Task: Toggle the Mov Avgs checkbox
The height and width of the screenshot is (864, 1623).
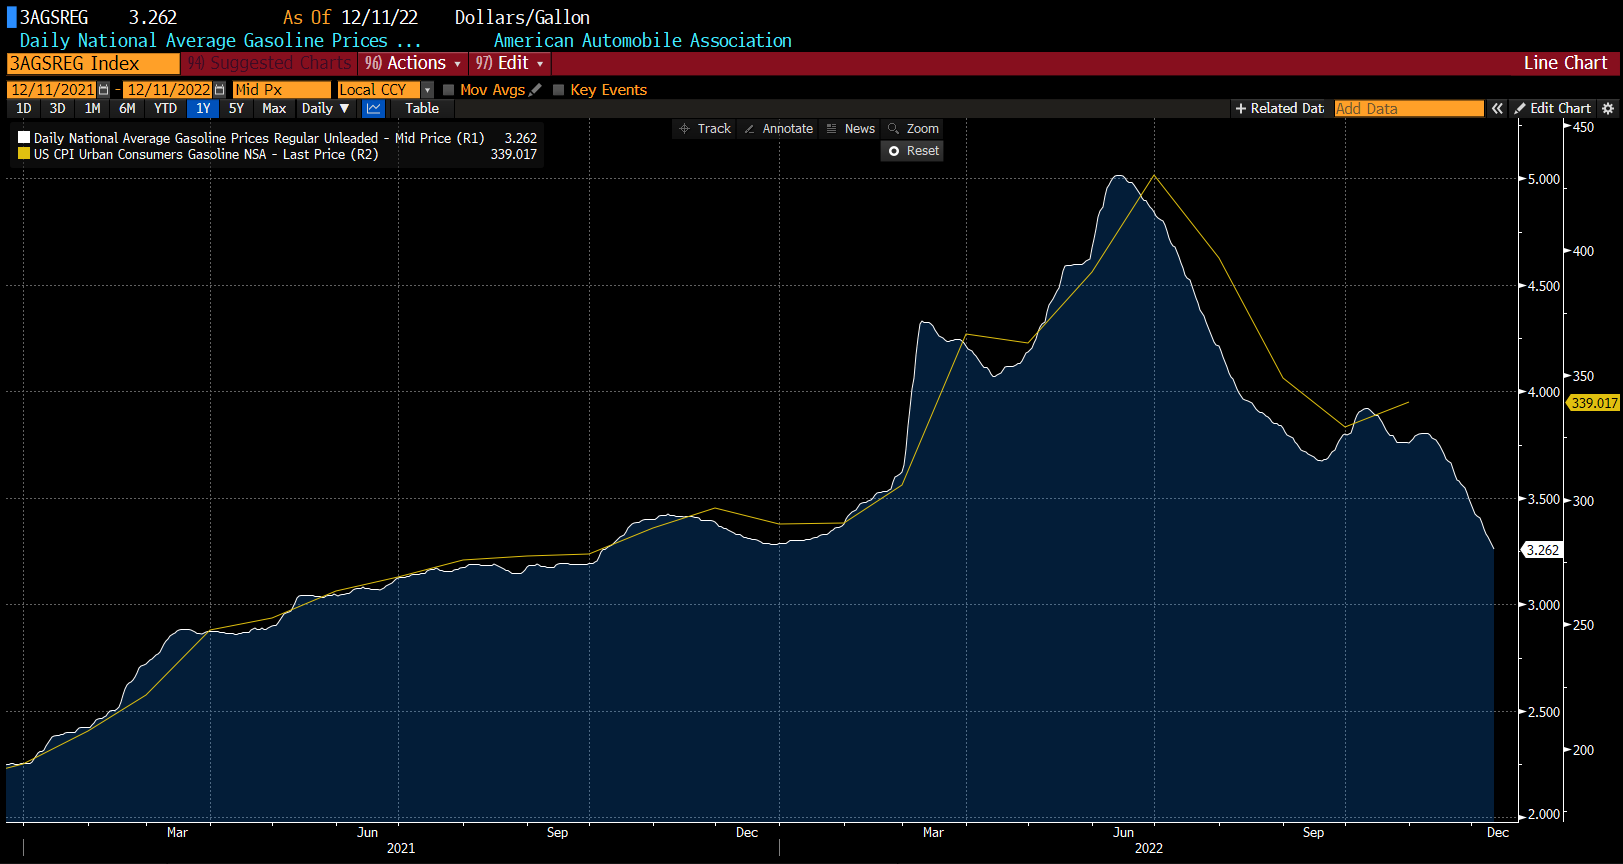Action: (x=449, y=90)
